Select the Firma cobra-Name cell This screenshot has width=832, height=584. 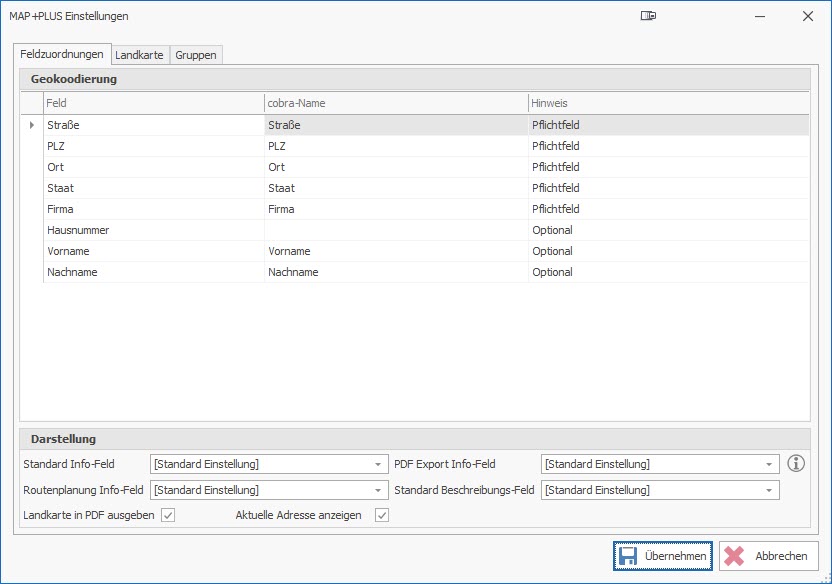(x=396, y=209)
